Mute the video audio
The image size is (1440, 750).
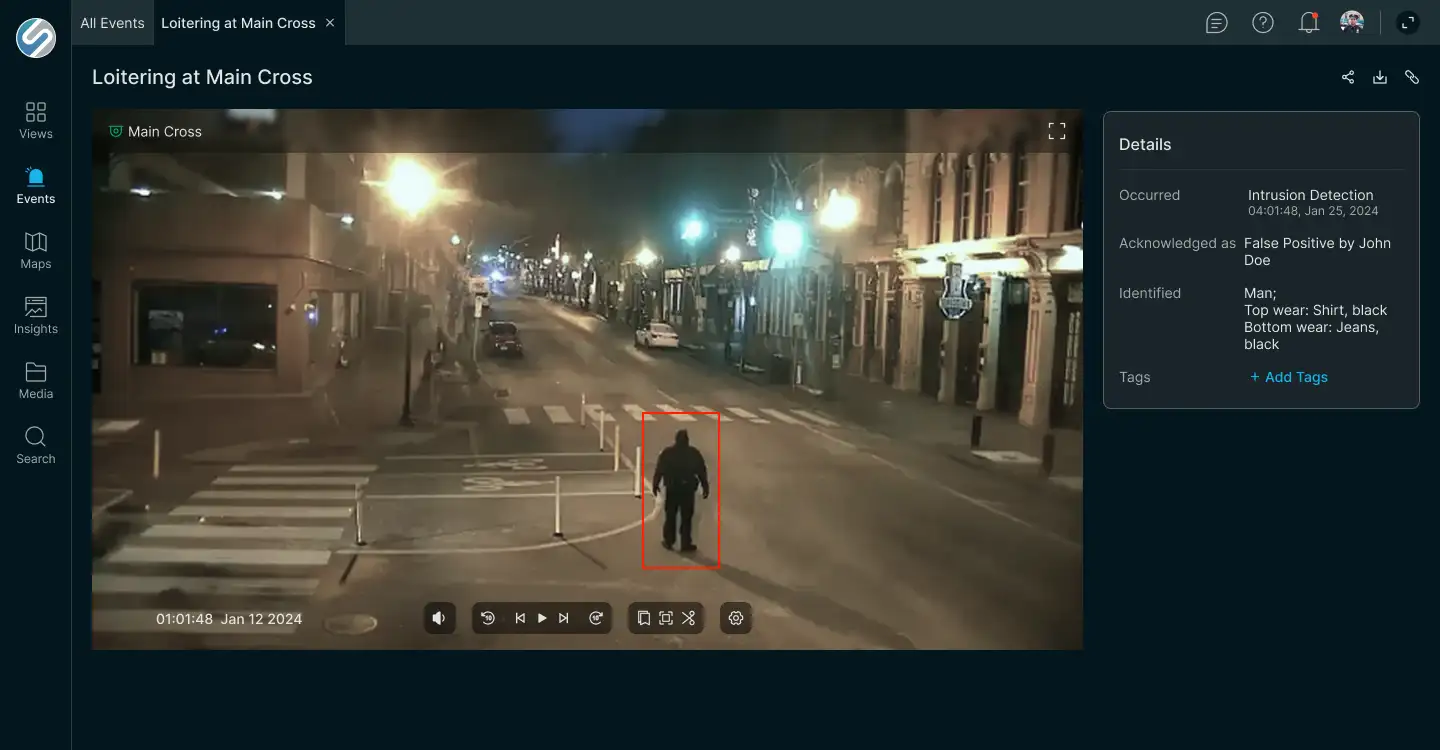tap(438, 618)
